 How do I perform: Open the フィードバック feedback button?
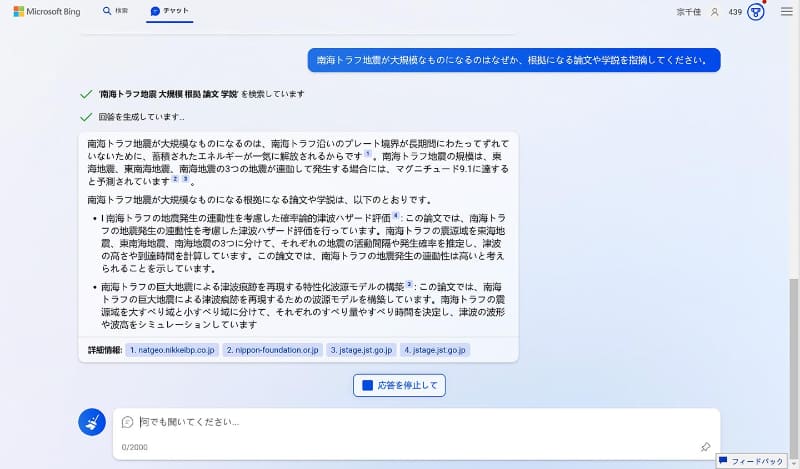point(751,461)
